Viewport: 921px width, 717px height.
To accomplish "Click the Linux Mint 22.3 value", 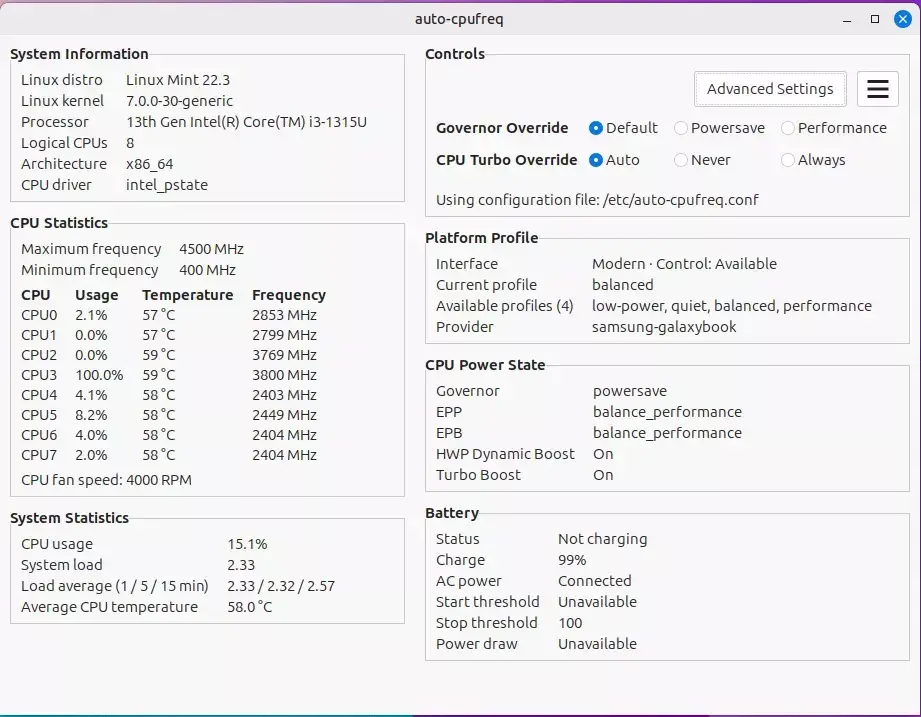I will pyautogui.click(x=178, y=80).
